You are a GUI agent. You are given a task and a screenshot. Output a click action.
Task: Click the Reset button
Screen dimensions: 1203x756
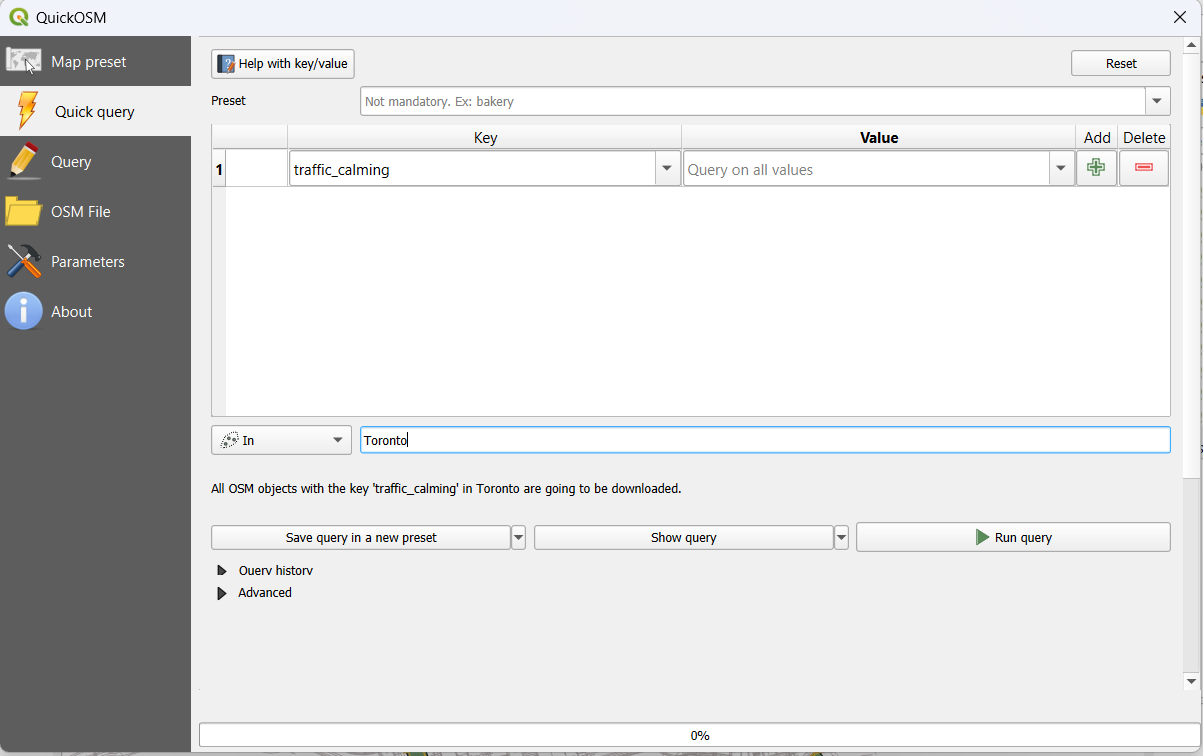click(1120, 63)
